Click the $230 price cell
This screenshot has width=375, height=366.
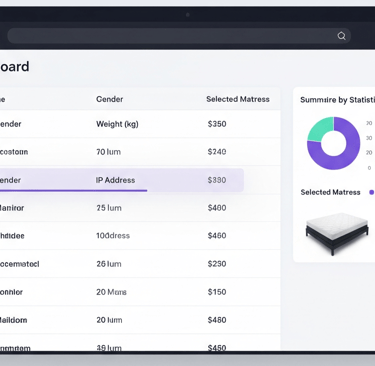point(217,264)
